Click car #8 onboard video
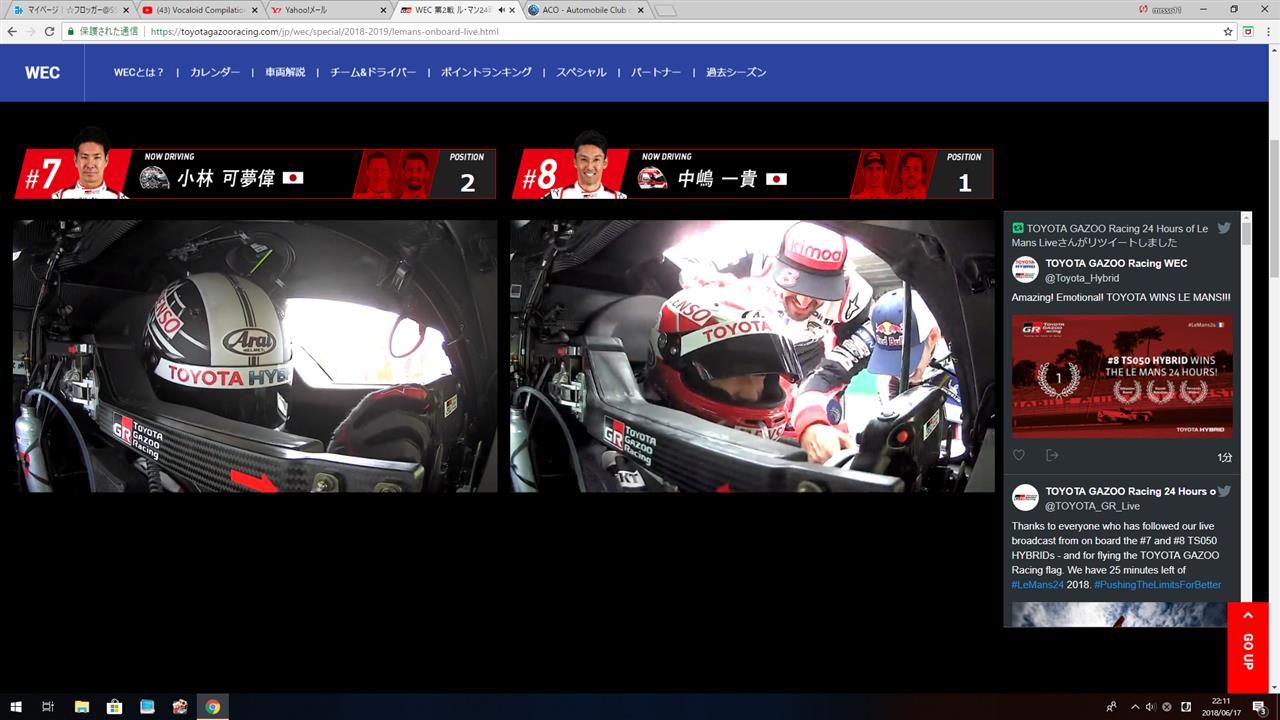 [x=752, y=356]
